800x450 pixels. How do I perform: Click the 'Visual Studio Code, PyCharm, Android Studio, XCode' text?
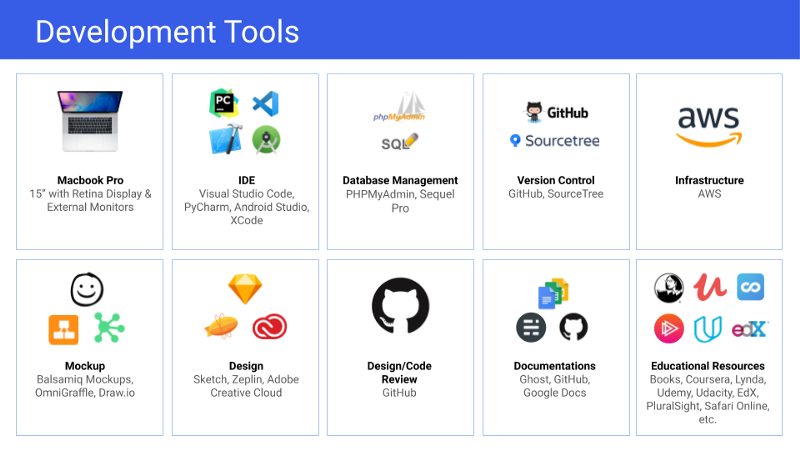tap(246, 207)
